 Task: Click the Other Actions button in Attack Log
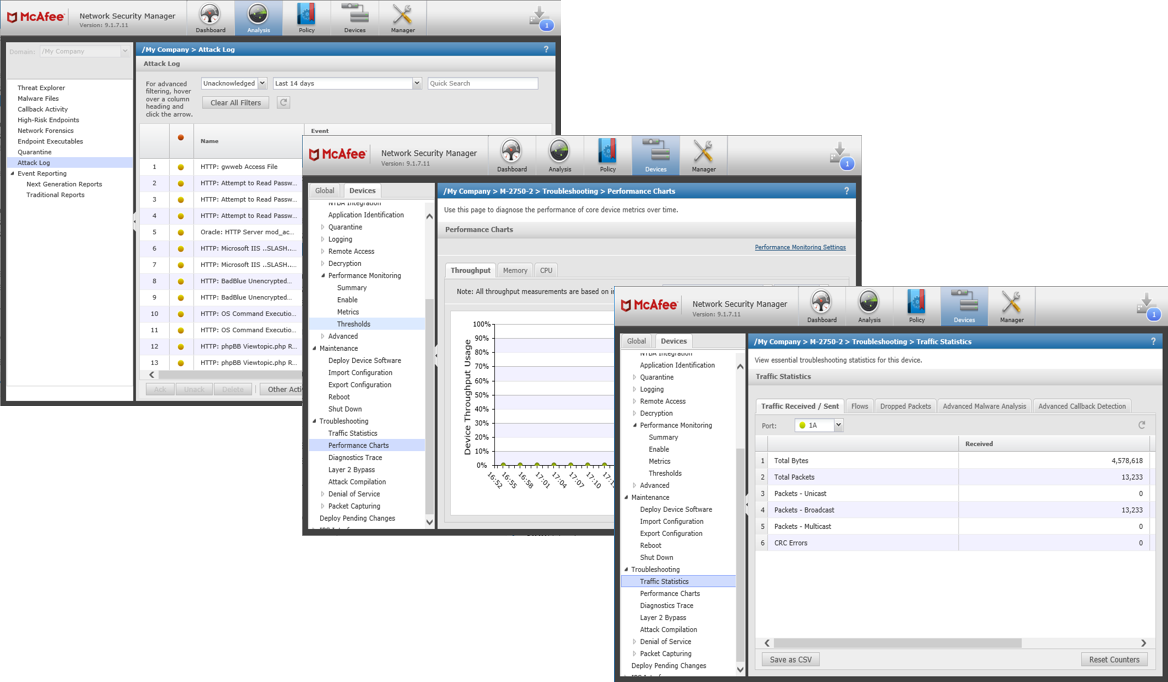[282, 389]
